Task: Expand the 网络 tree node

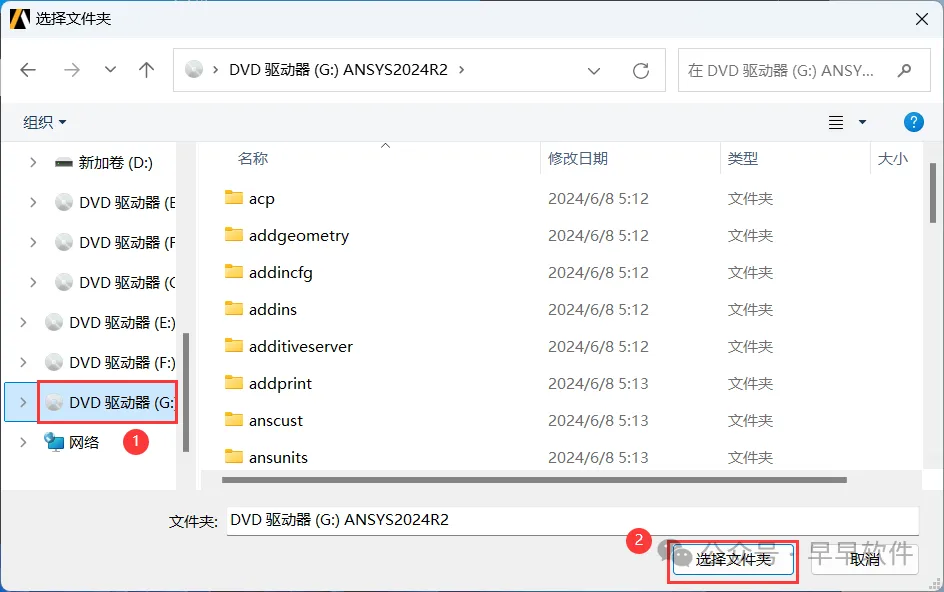Action: (x=23, y=442)
